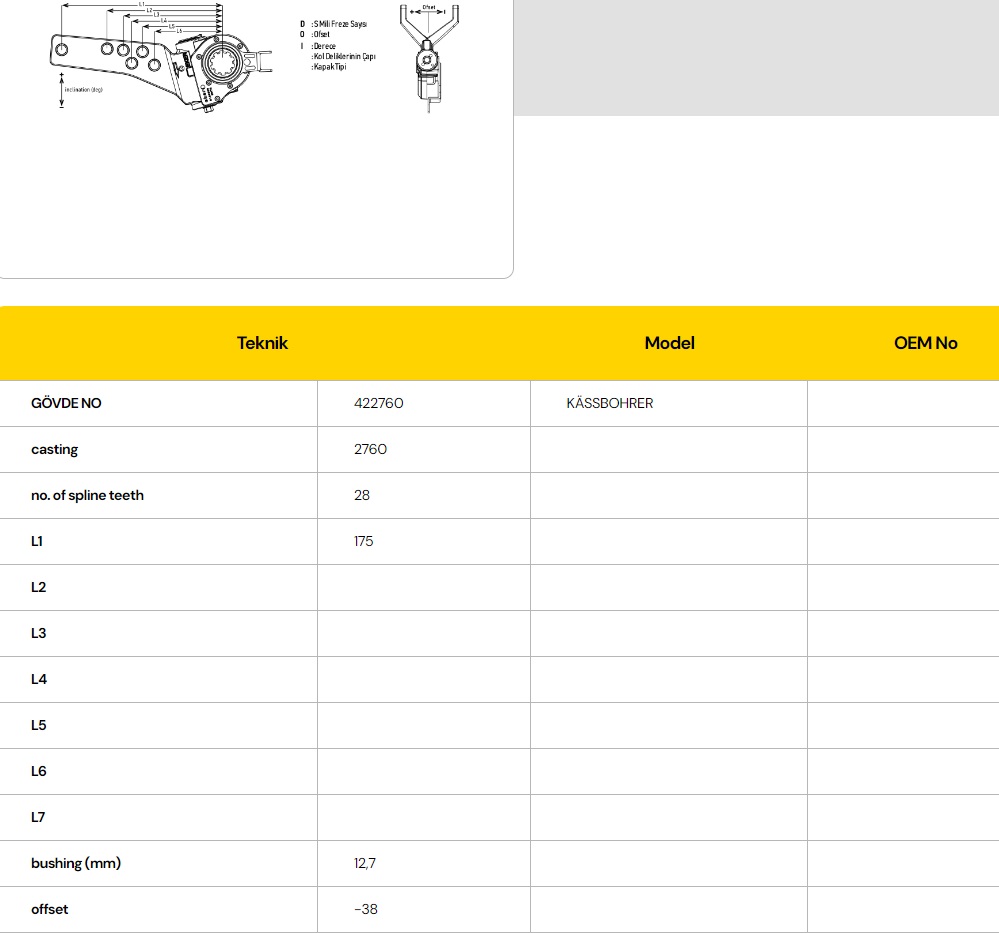Screen dimensions: 999x933
Task: Click the no. of spline teeth label
Action: [x=87, y=495]
